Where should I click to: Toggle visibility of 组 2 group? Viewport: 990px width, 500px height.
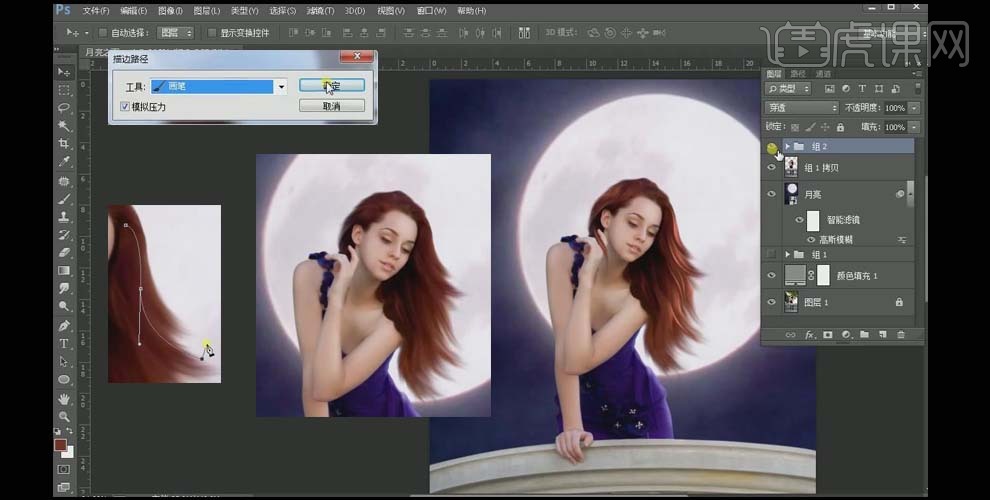click(x=772, y=147)
